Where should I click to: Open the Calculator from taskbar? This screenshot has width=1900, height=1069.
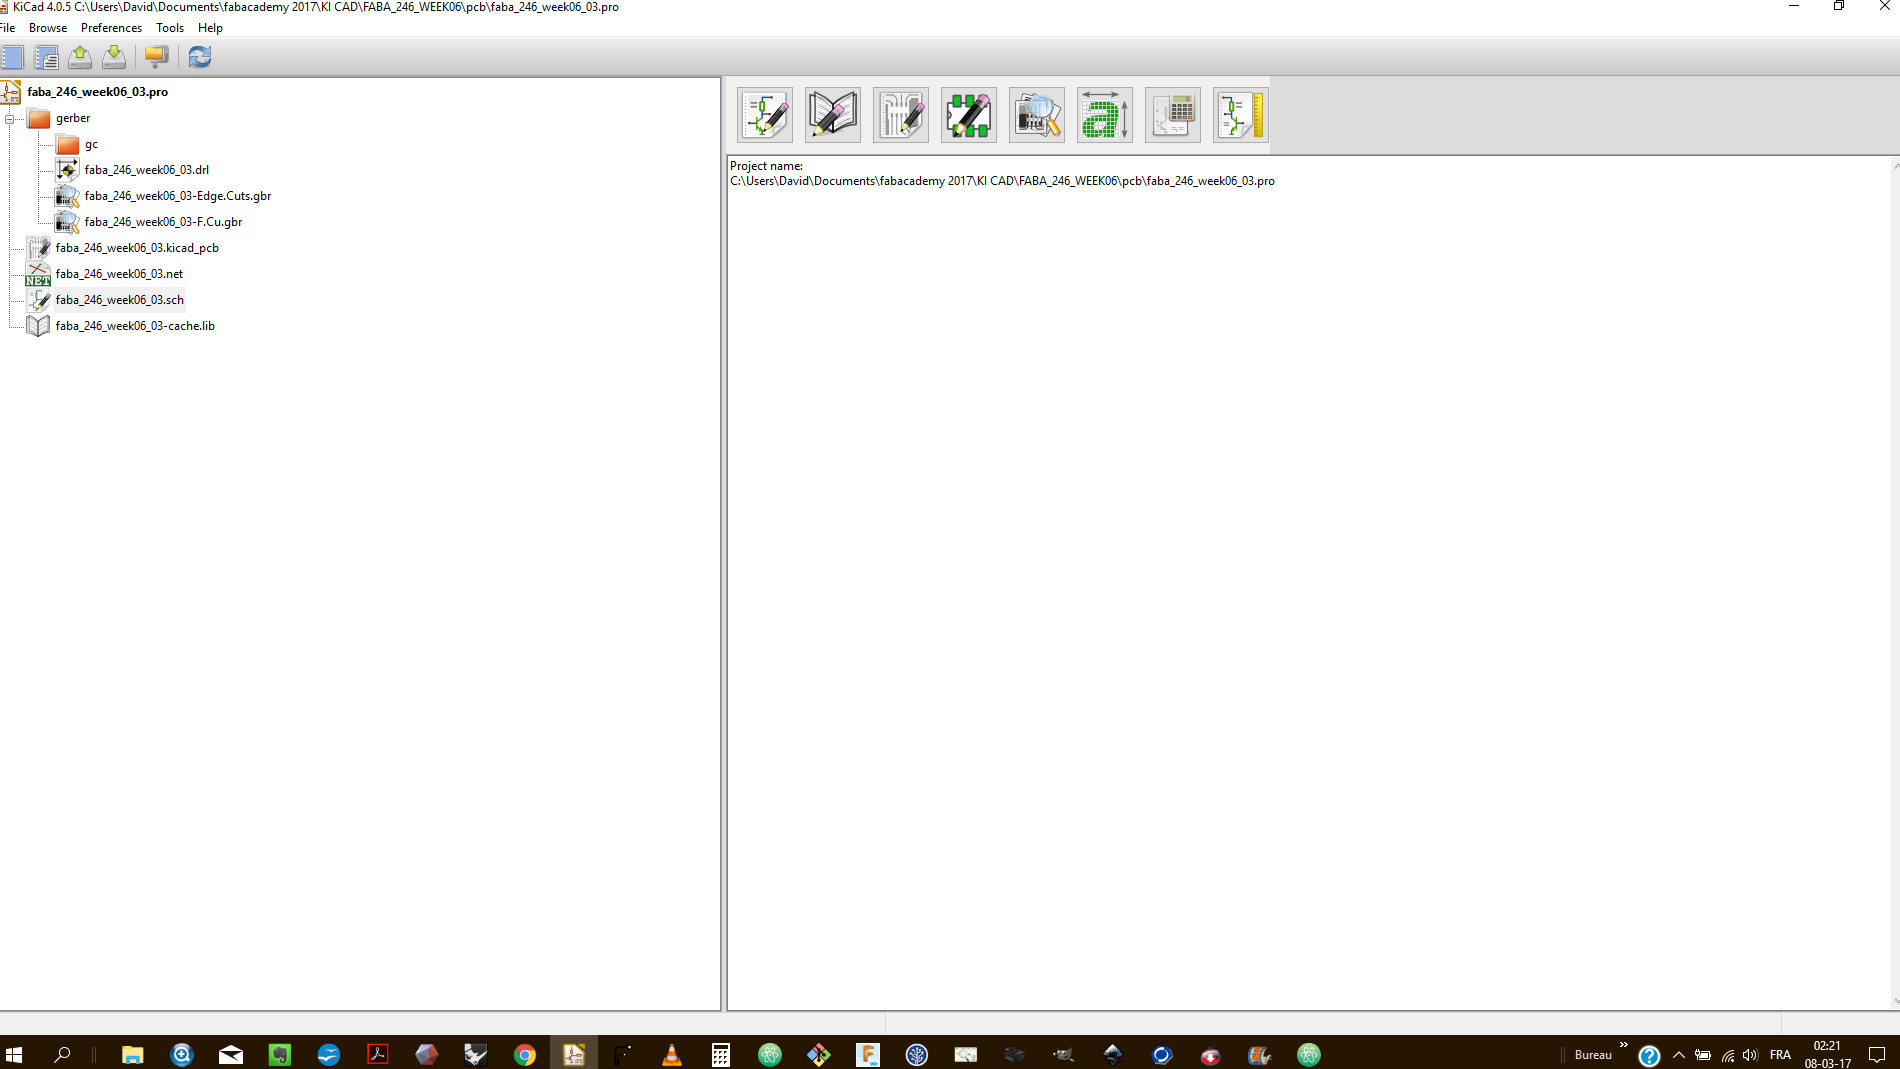pyautogui.click(x=721, y=1054)
